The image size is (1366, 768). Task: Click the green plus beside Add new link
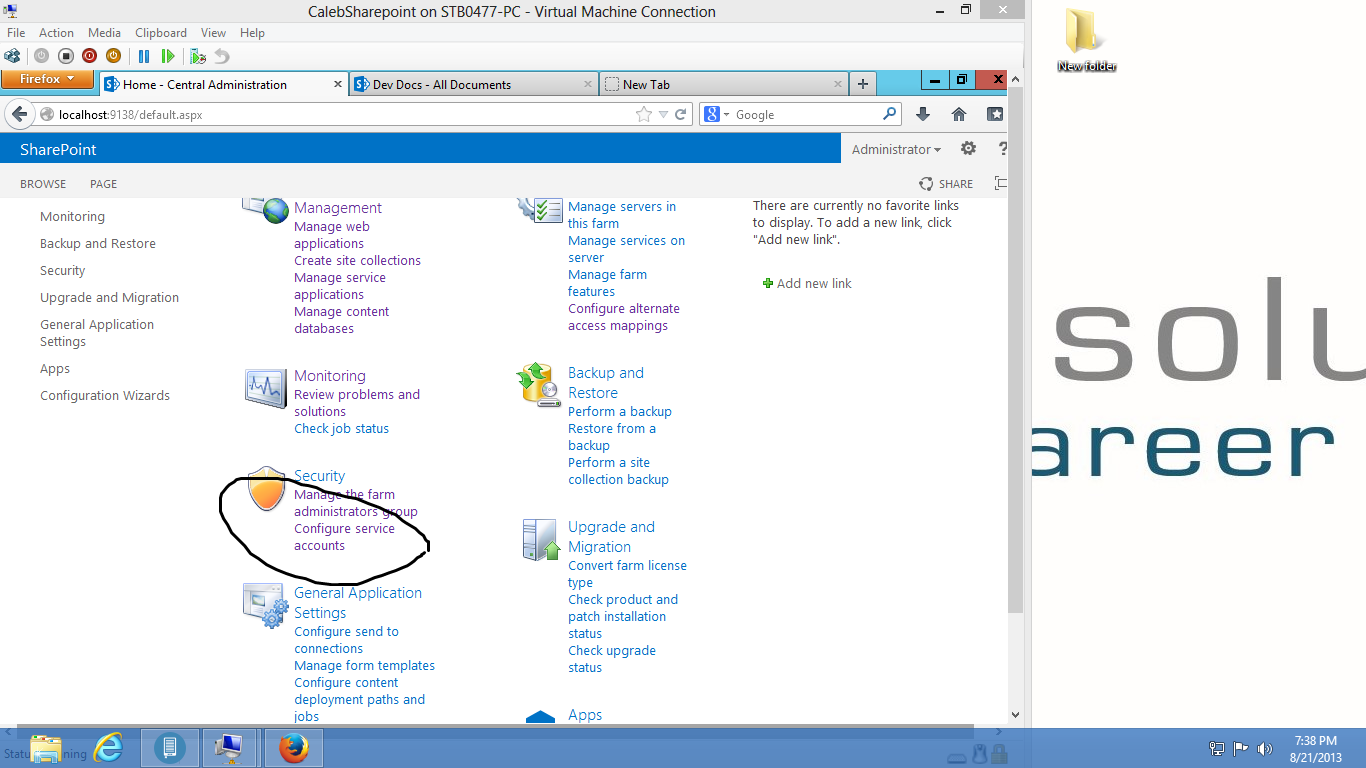[768, 283]
